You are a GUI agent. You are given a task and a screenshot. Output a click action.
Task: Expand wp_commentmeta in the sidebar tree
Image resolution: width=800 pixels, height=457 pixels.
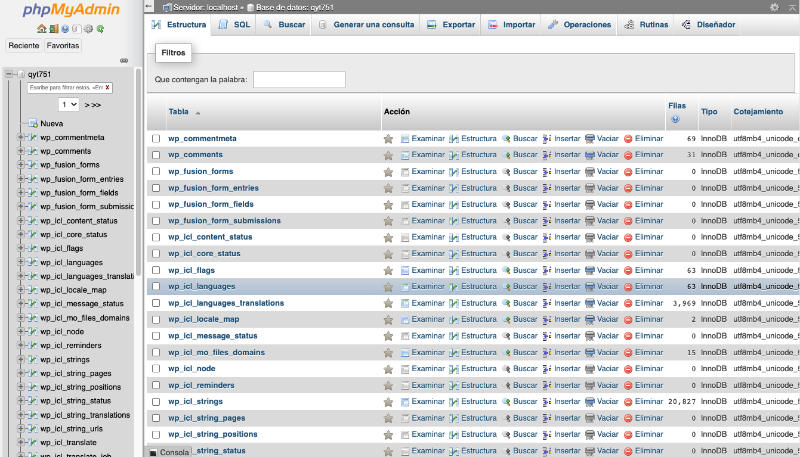click(21, 137)
